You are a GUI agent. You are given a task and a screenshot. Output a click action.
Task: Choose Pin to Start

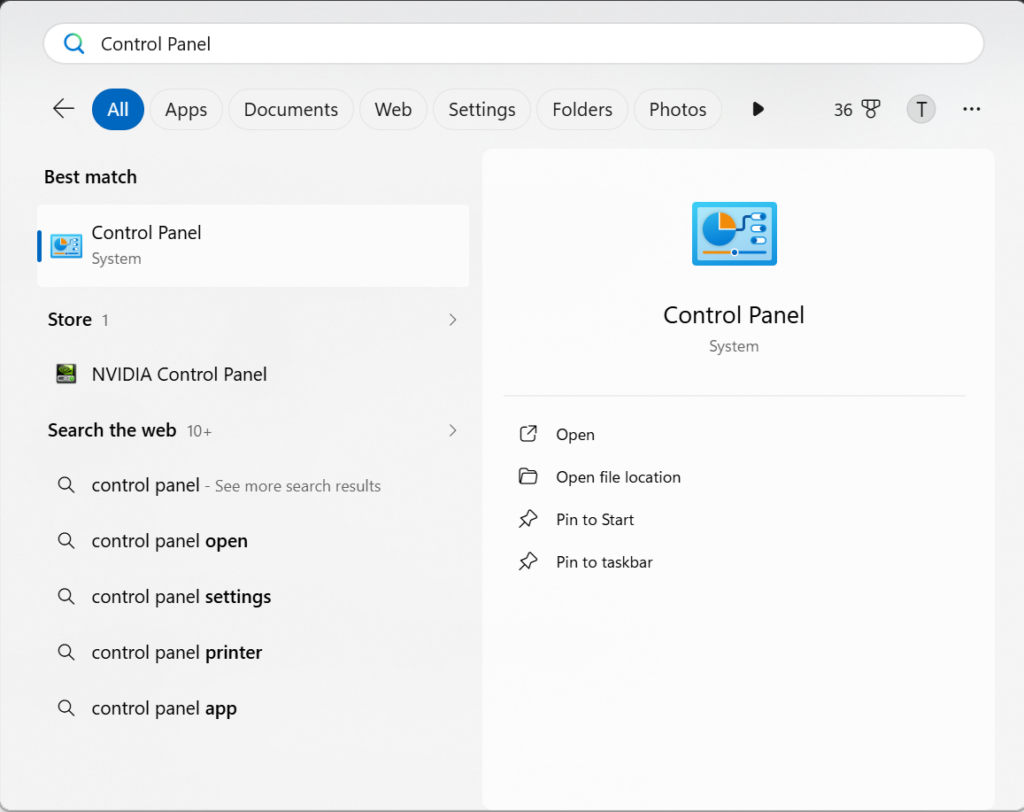[594, 519]
